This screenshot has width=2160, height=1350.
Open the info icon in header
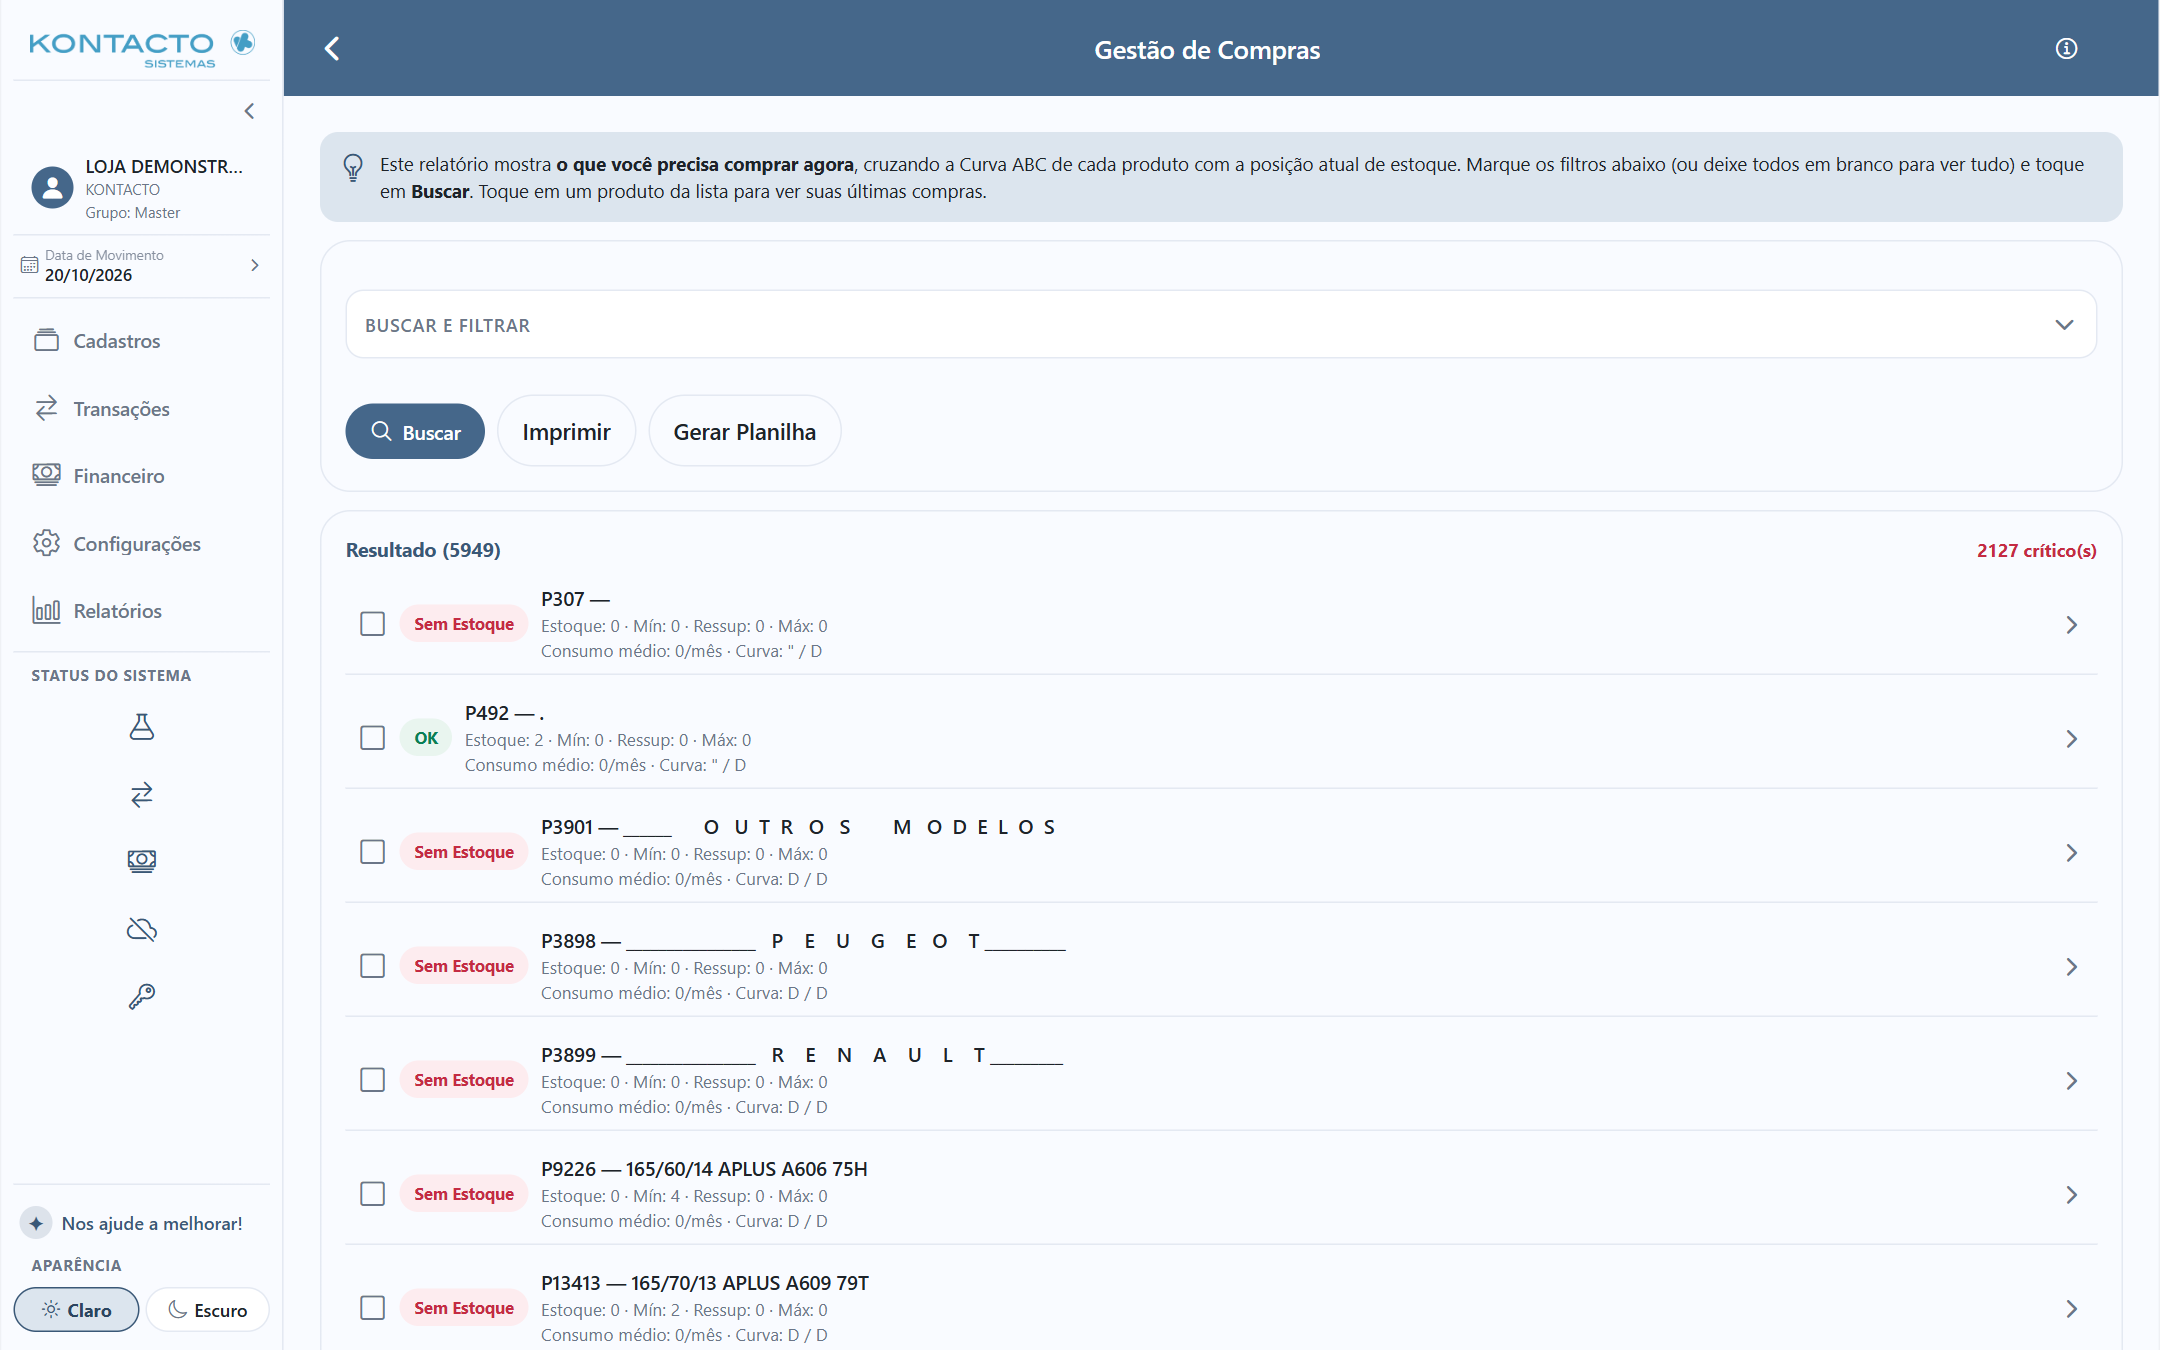click(x=2066, y=48)
